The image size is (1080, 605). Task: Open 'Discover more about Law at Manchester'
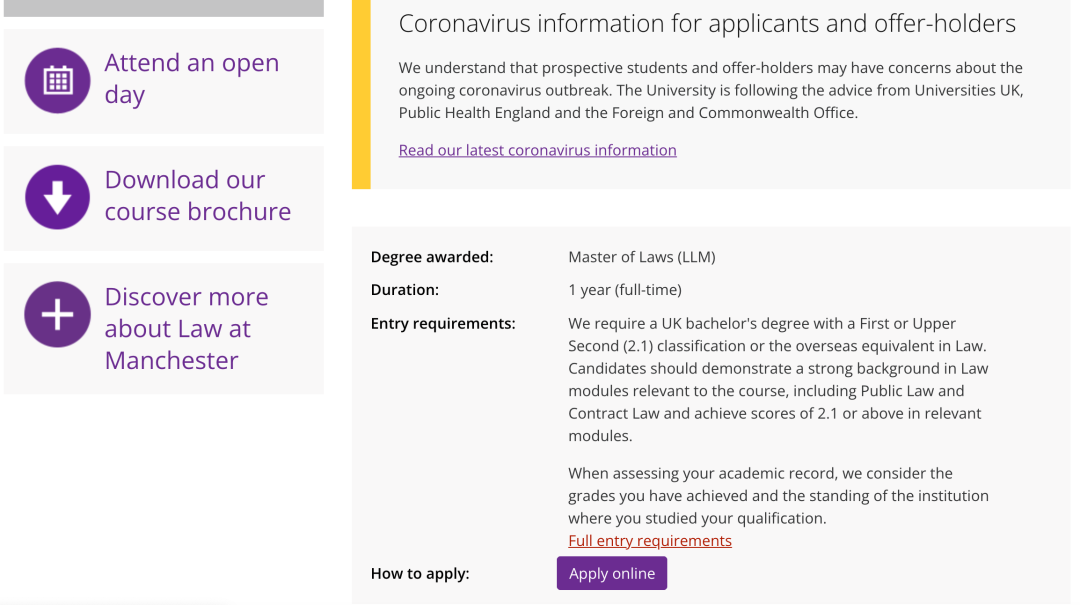[x=186, y=328]
